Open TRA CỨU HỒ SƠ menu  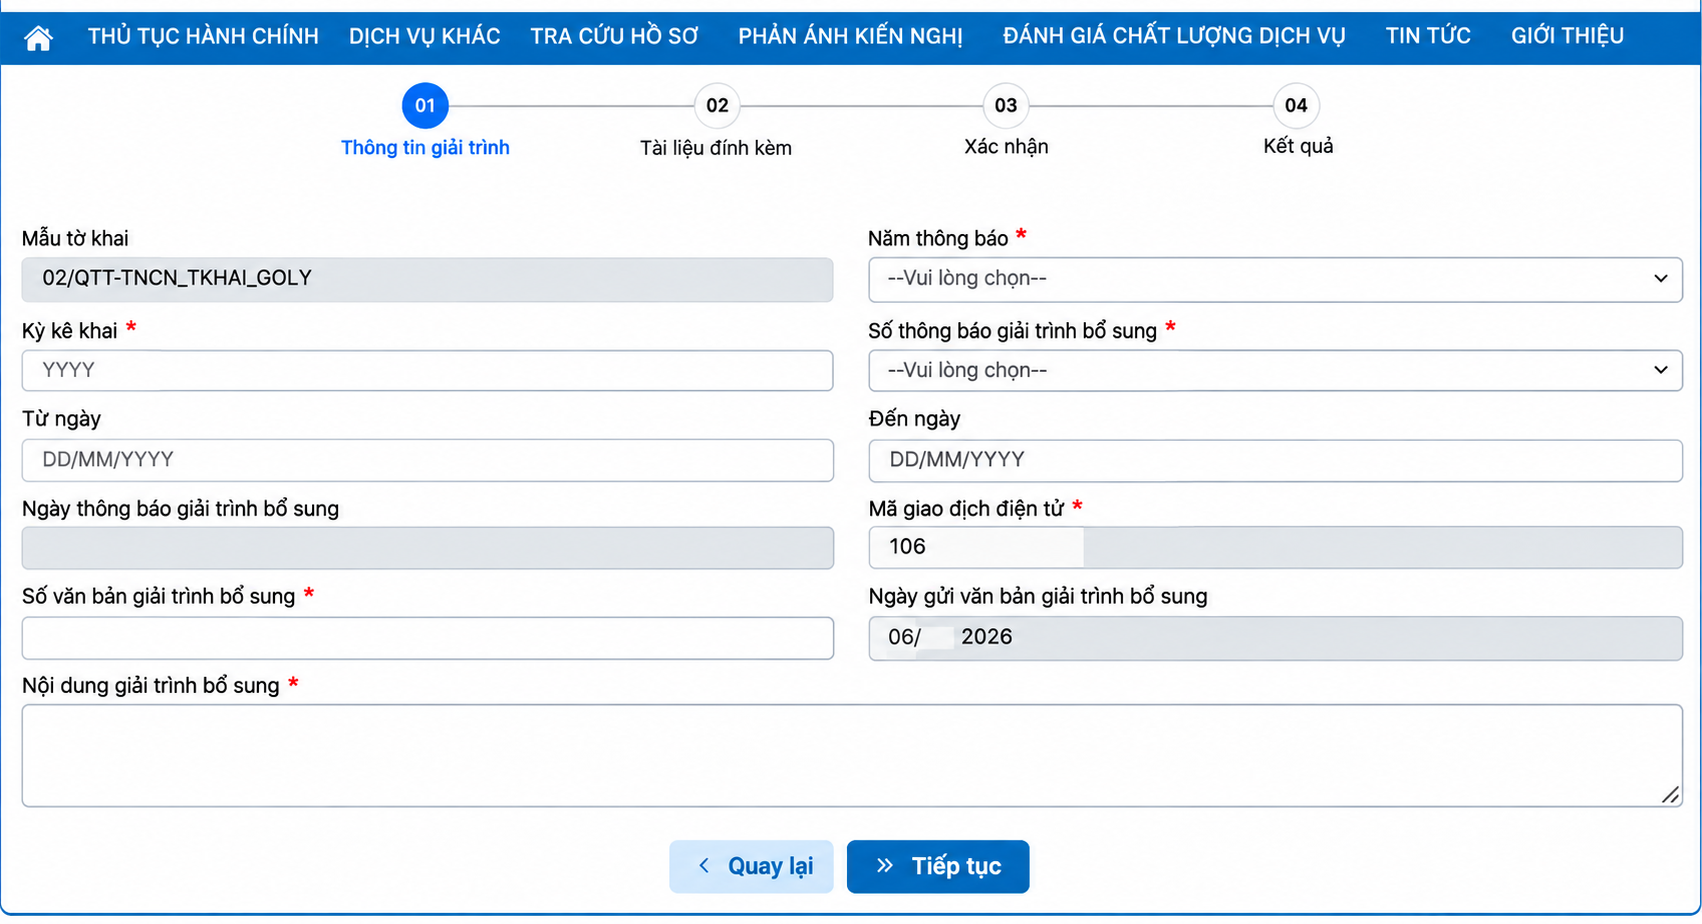point(614,36)
